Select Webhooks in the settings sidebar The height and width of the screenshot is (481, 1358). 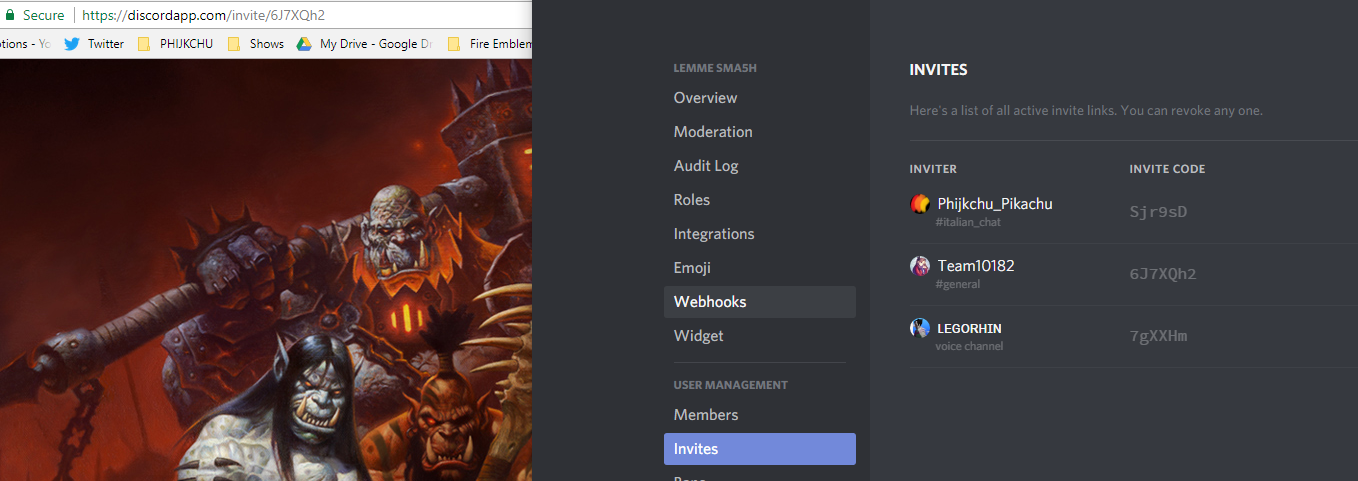(x=760, y=302)
